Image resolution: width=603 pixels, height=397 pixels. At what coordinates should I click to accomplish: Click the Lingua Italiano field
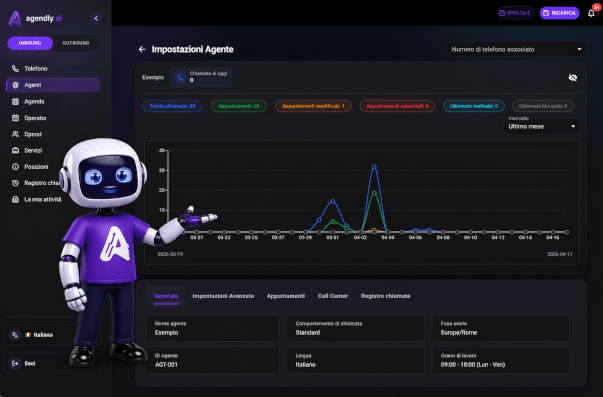(x=356, y=360)
